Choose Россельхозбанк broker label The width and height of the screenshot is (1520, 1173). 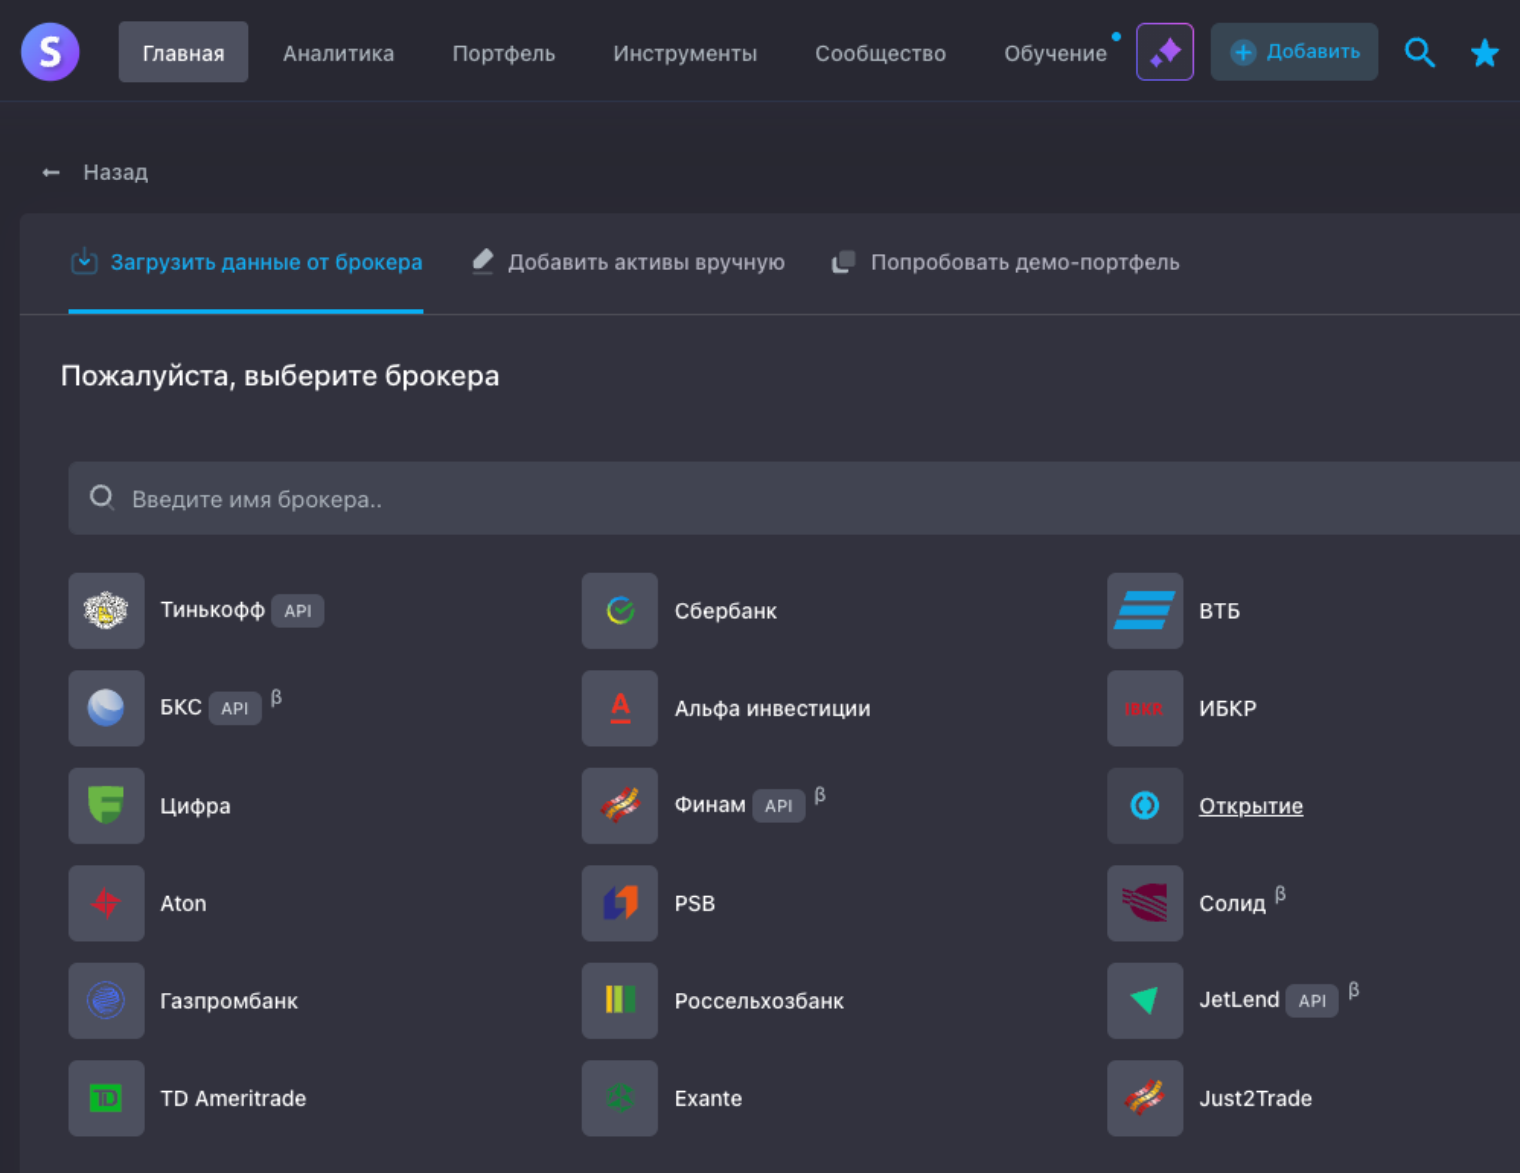[759, 1001]
